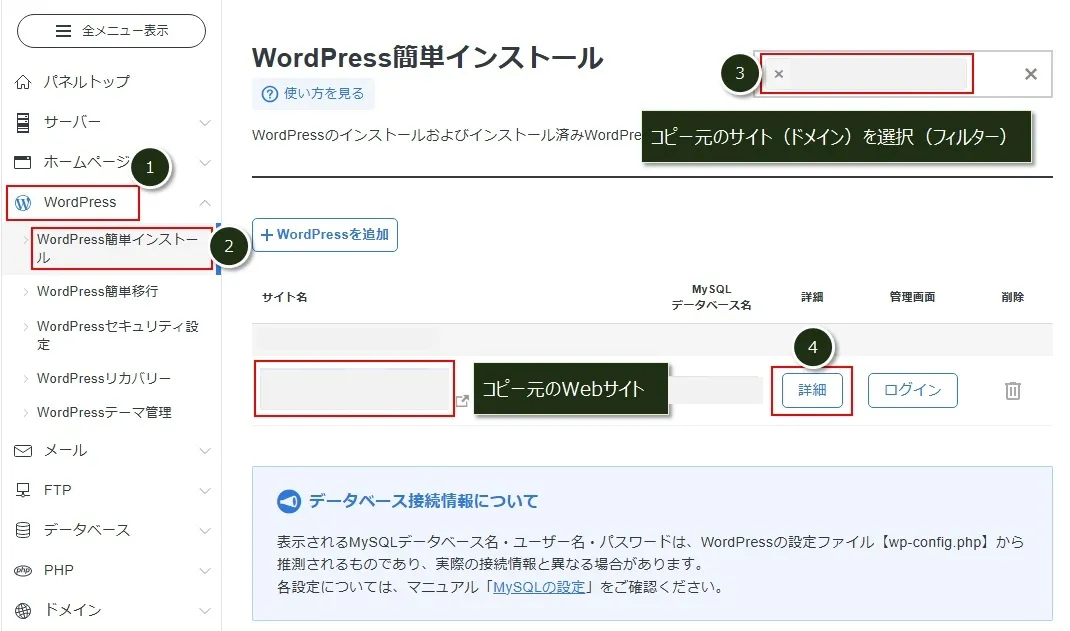
Task: Click the メール envelope icon
Action: [x=23, y=451]
